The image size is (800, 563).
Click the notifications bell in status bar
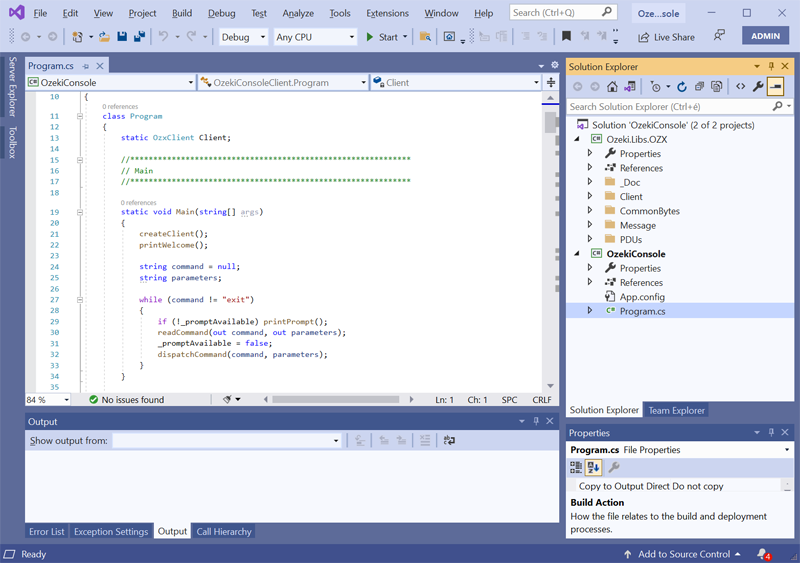point(763,554)
